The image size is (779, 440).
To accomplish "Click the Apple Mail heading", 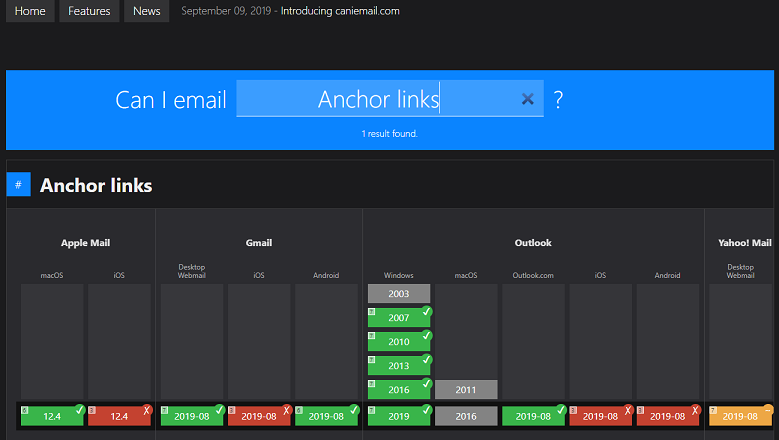I will [x=85, y=243].
